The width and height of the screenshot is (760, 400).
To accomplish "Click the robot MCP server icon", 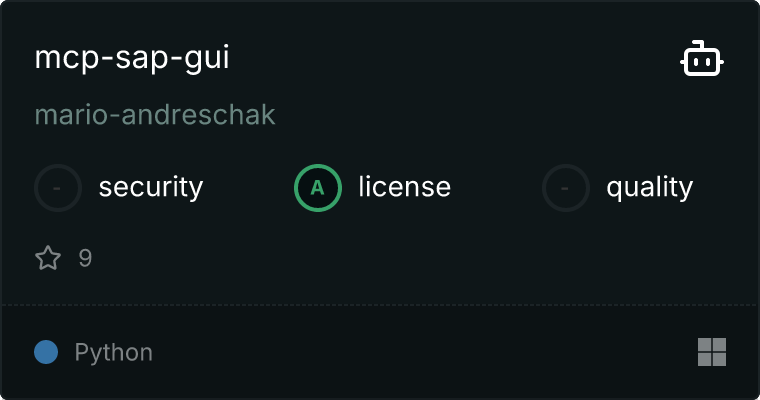I will point(702,58).
